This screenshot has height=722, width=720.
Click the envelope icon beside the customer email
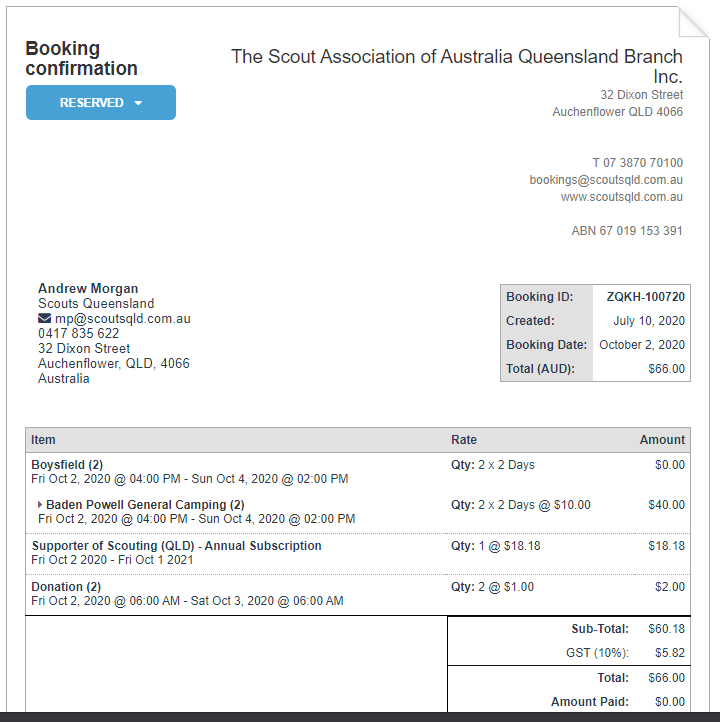click(44, 318)
